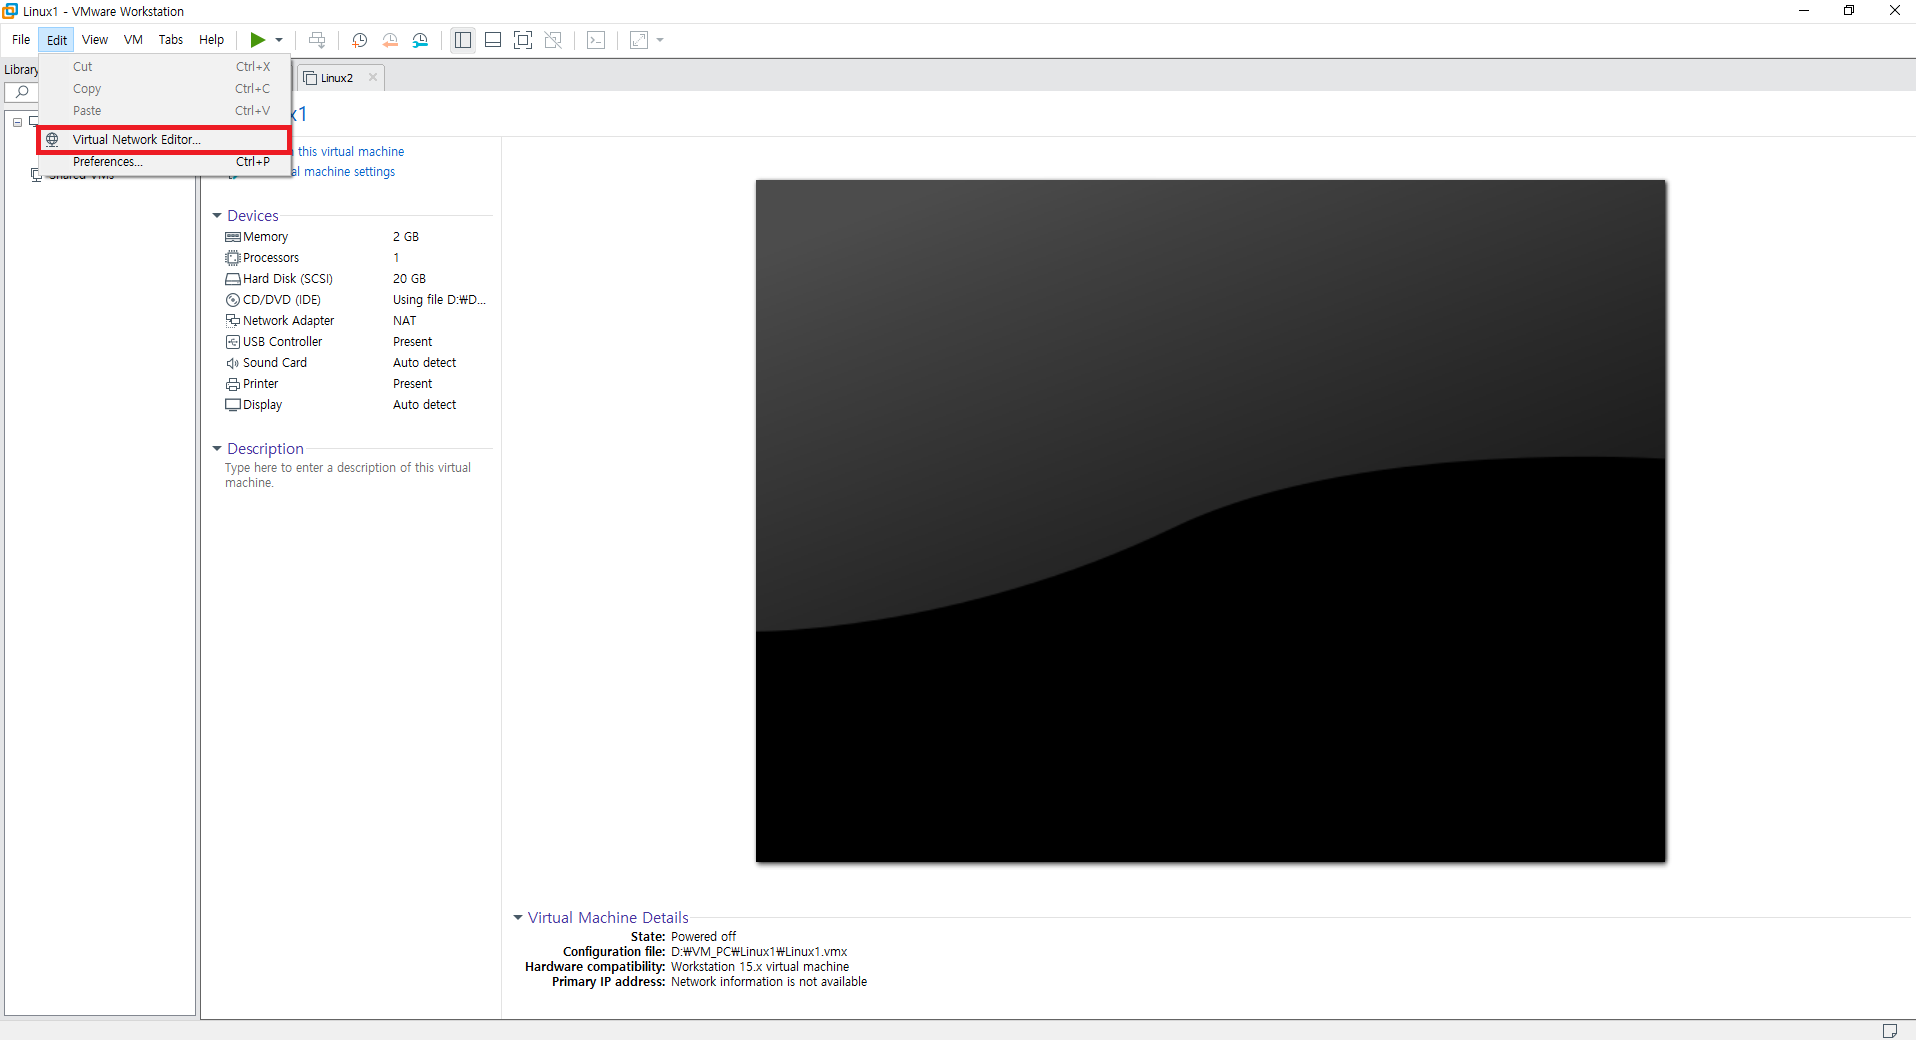Click the Send Ctrl+Alt+Del toolbar icon

coord(317,40)
